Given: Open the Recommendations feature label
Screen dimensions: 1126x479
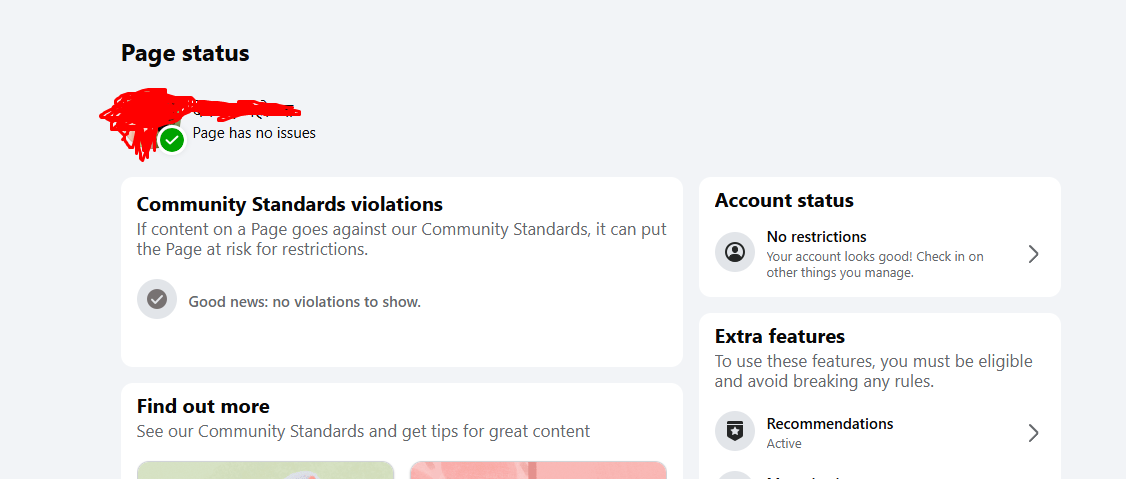Looking at the screenshot, I should pos(829,424).
